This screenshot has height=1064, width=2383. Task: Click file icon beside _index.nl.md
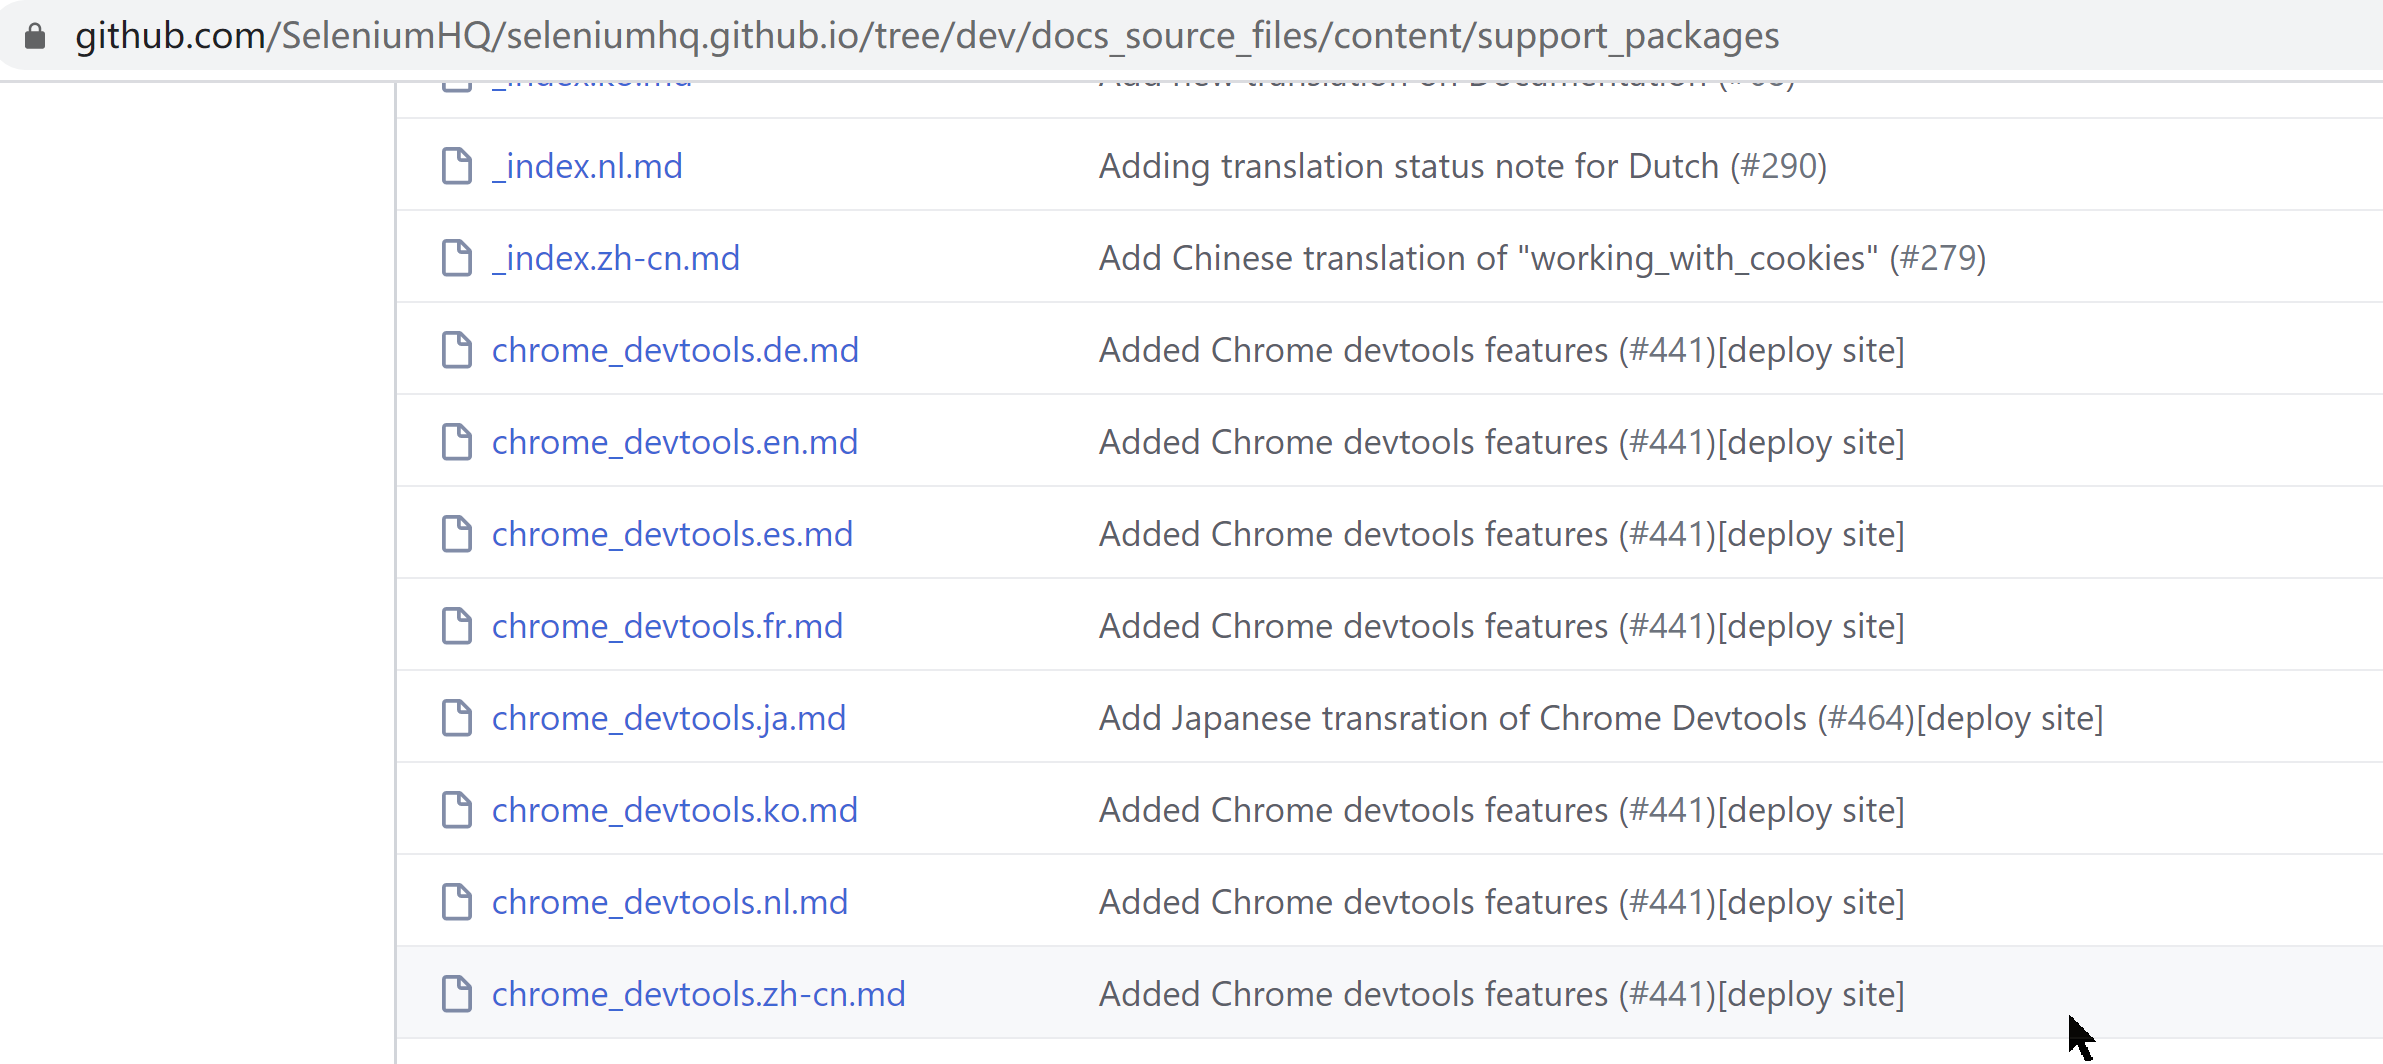pyautogui.click(x=457, y=166)
